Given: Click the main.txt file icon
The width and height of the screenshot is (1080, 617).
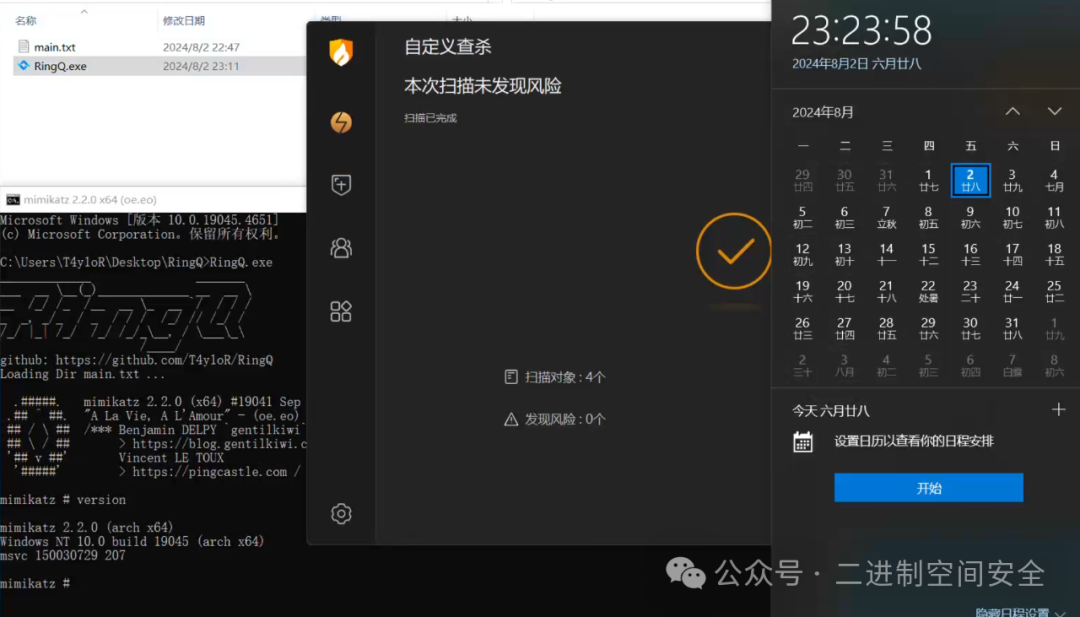Looking at the screenshot, I should pos(24,47).
